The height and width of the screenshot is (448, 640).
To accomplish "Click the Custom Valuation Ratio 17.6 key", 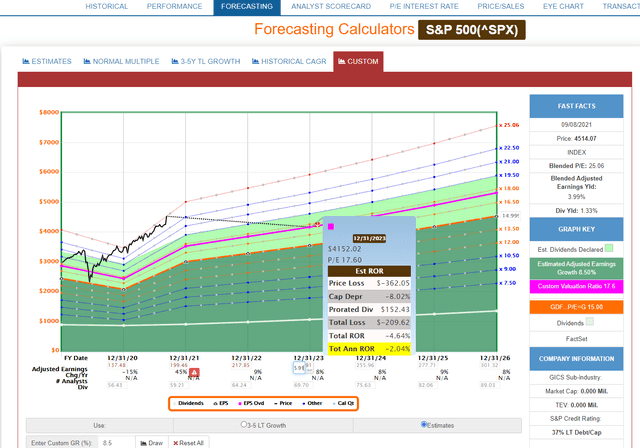I will (576, 286).
